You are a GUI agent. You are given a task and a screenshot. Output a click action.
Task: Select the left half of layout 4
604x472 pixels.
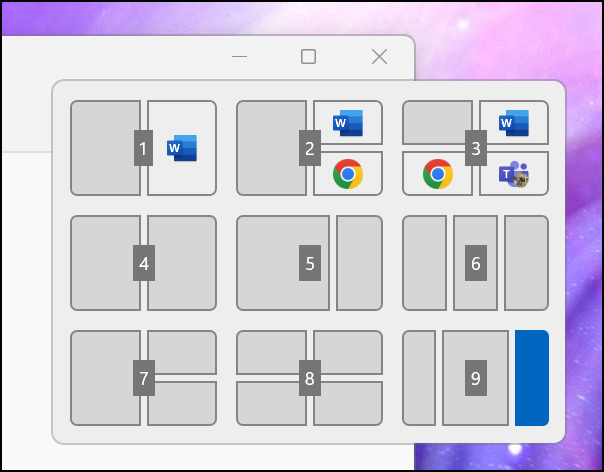(x=103, y=263)
